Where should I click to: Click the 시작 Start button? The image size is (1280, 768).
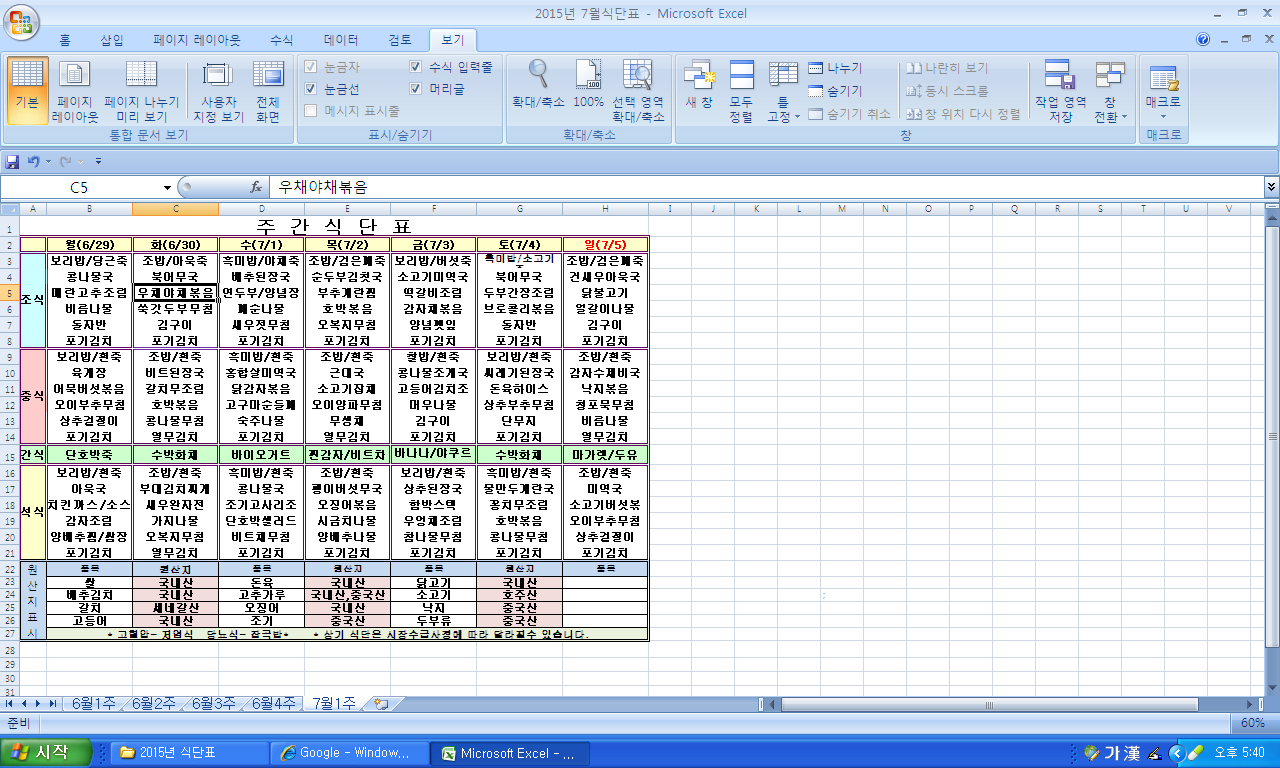coord(46,753)
